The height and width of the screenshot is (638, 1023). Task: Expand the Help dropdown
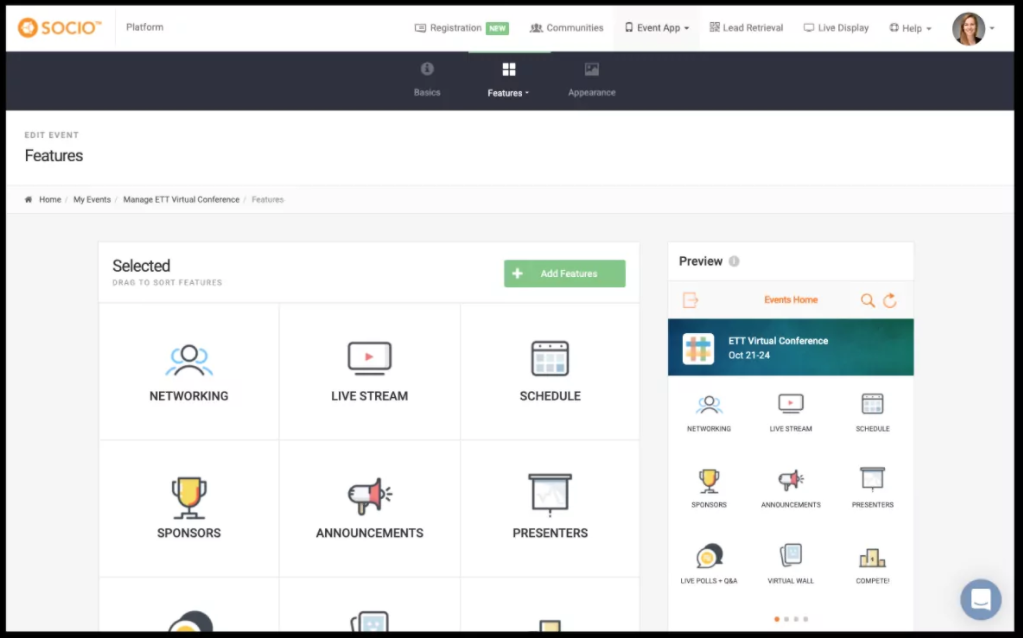point(910,28)
